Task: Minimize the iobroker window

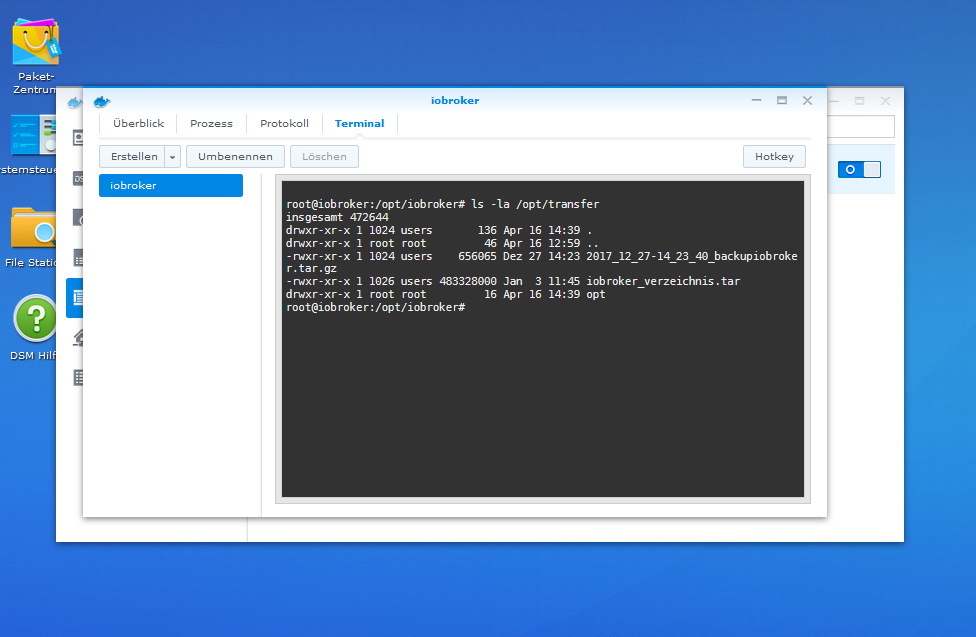Action: (756, 100)
